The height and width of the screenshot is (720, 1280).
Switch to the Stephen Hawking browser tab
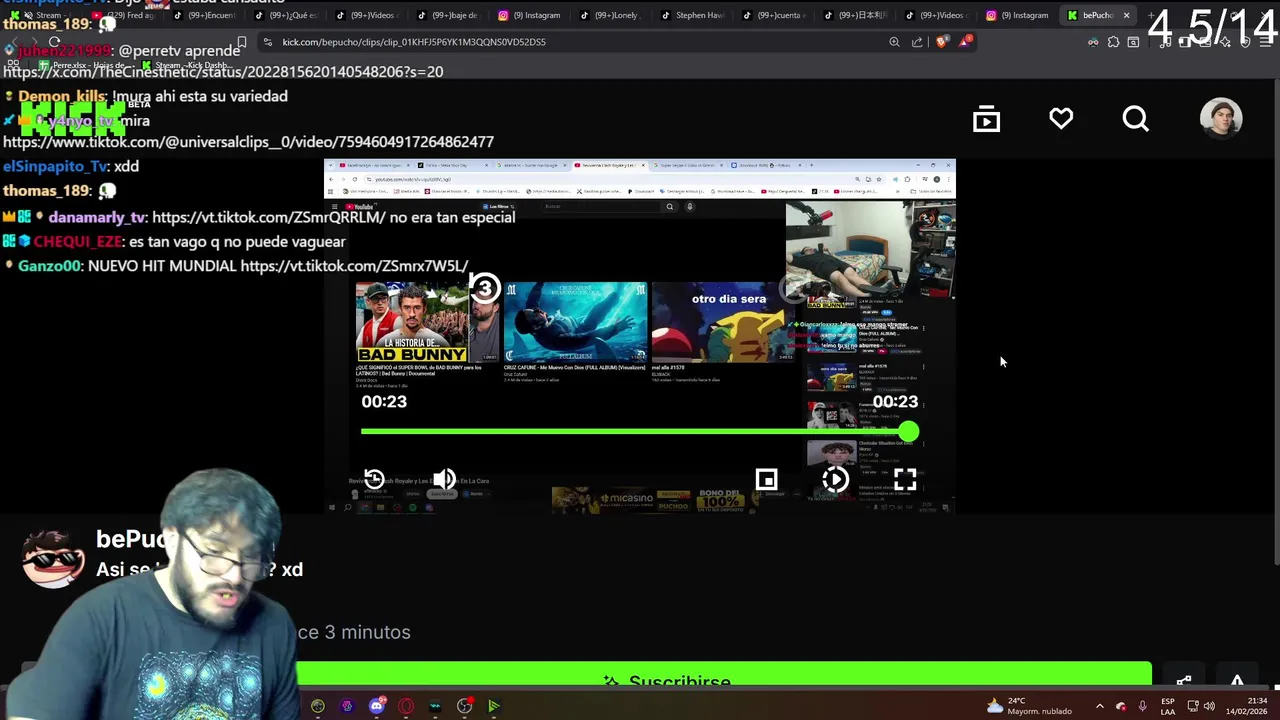click(x=692, y=15)
